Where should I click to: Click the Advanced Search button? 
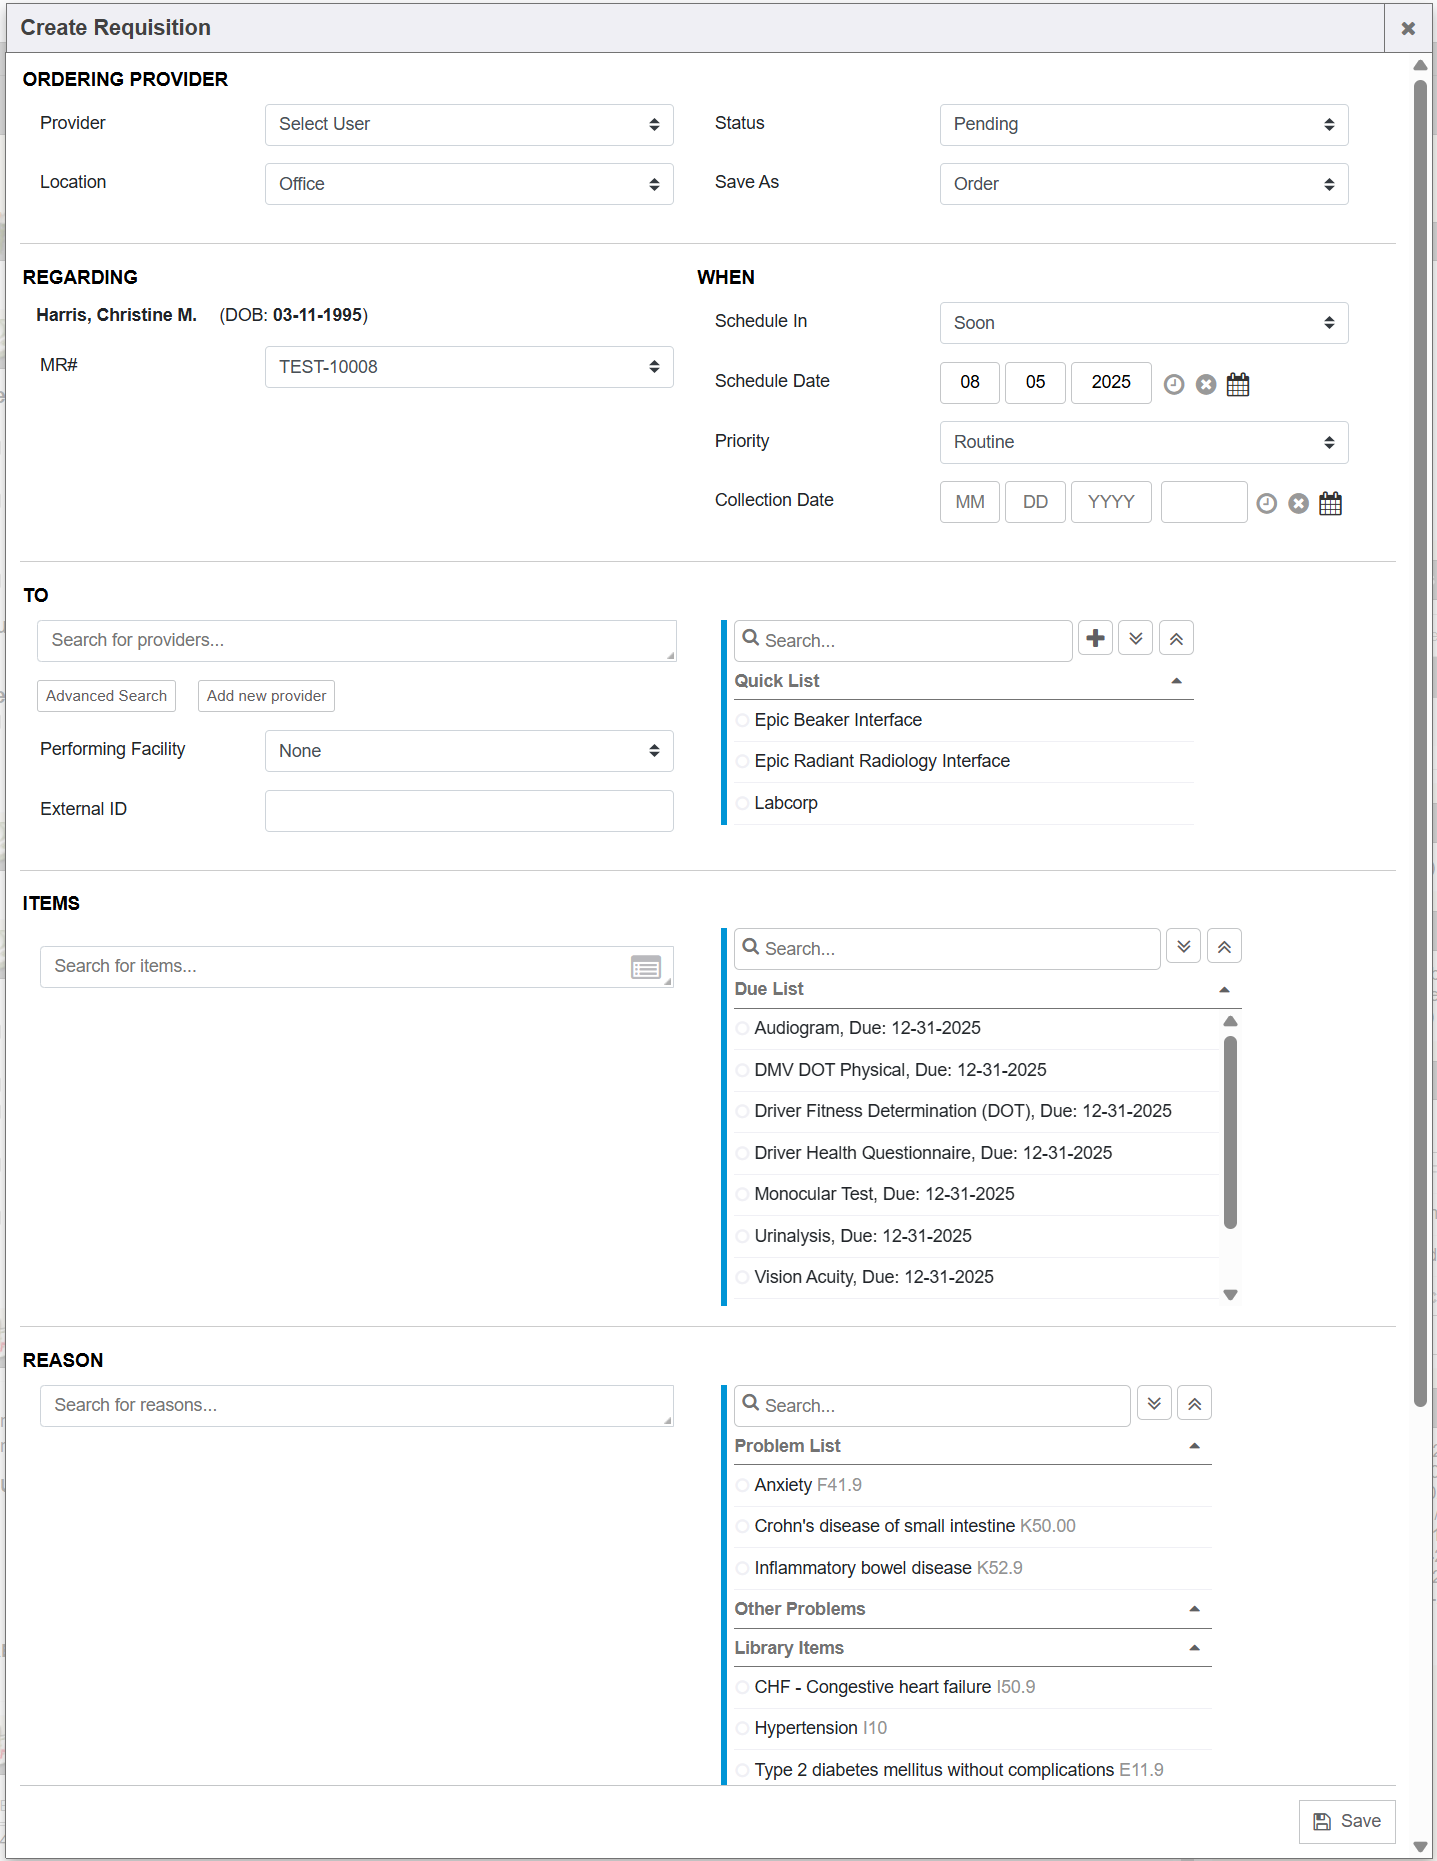(106, 696)
